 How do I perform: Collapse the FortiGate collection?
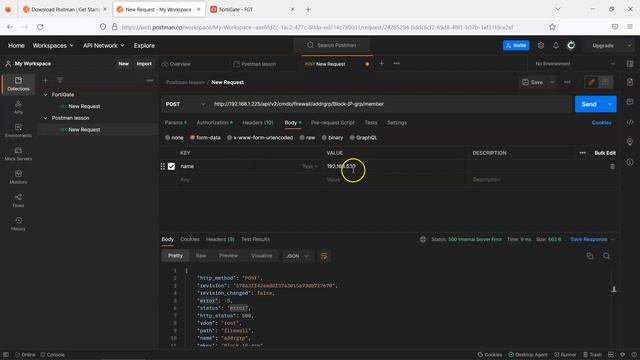pos(45,95)
